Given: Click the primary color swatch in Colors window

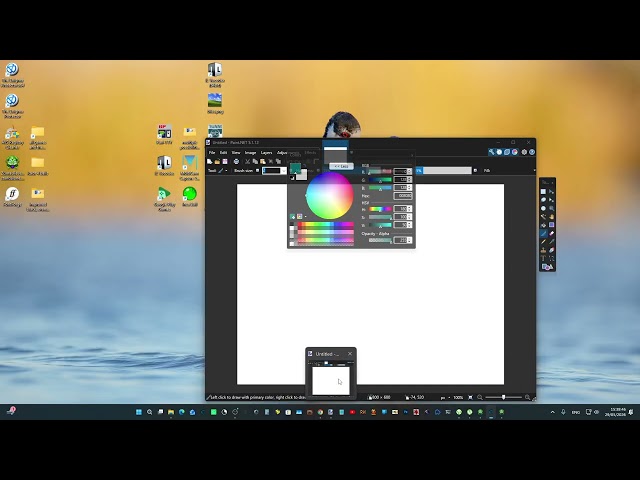Looking at the screenshot, I should [295, 168].
